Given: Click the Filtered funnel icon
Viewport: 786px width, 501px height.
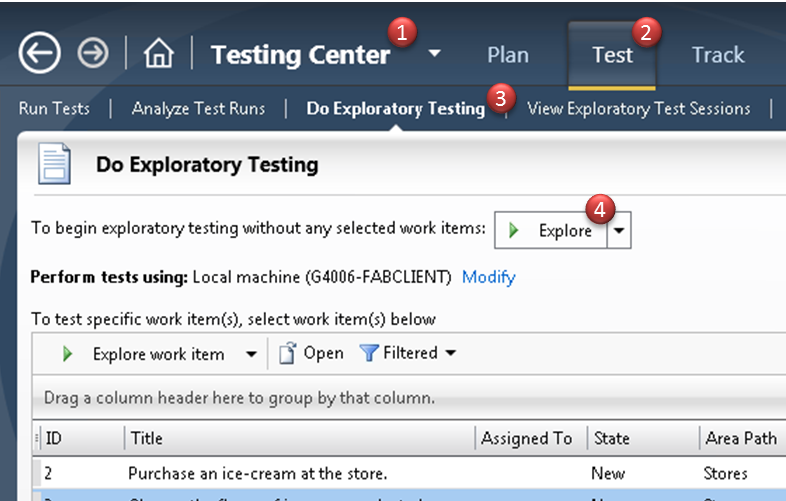Looking at the screenshot, I should click(369, 353).
